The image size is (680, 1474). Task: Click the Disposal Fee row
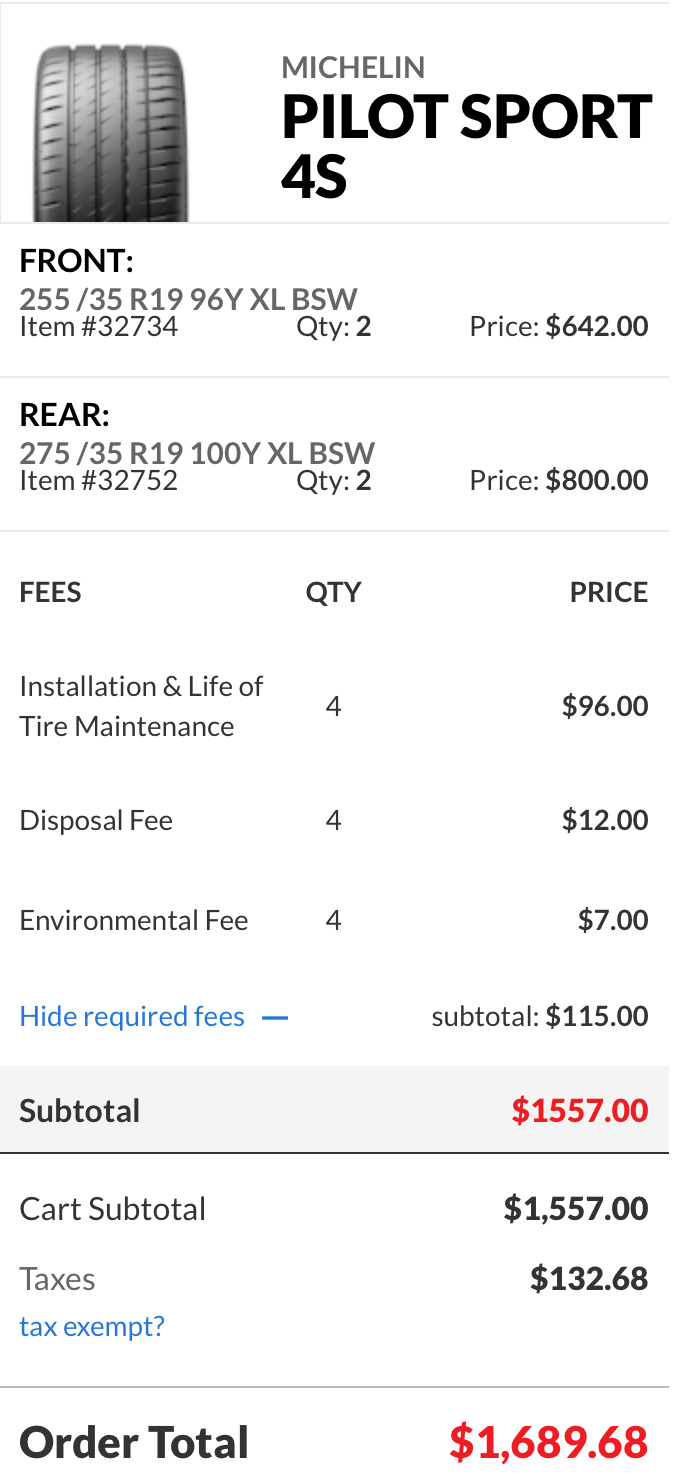click(x=96, y=820)
